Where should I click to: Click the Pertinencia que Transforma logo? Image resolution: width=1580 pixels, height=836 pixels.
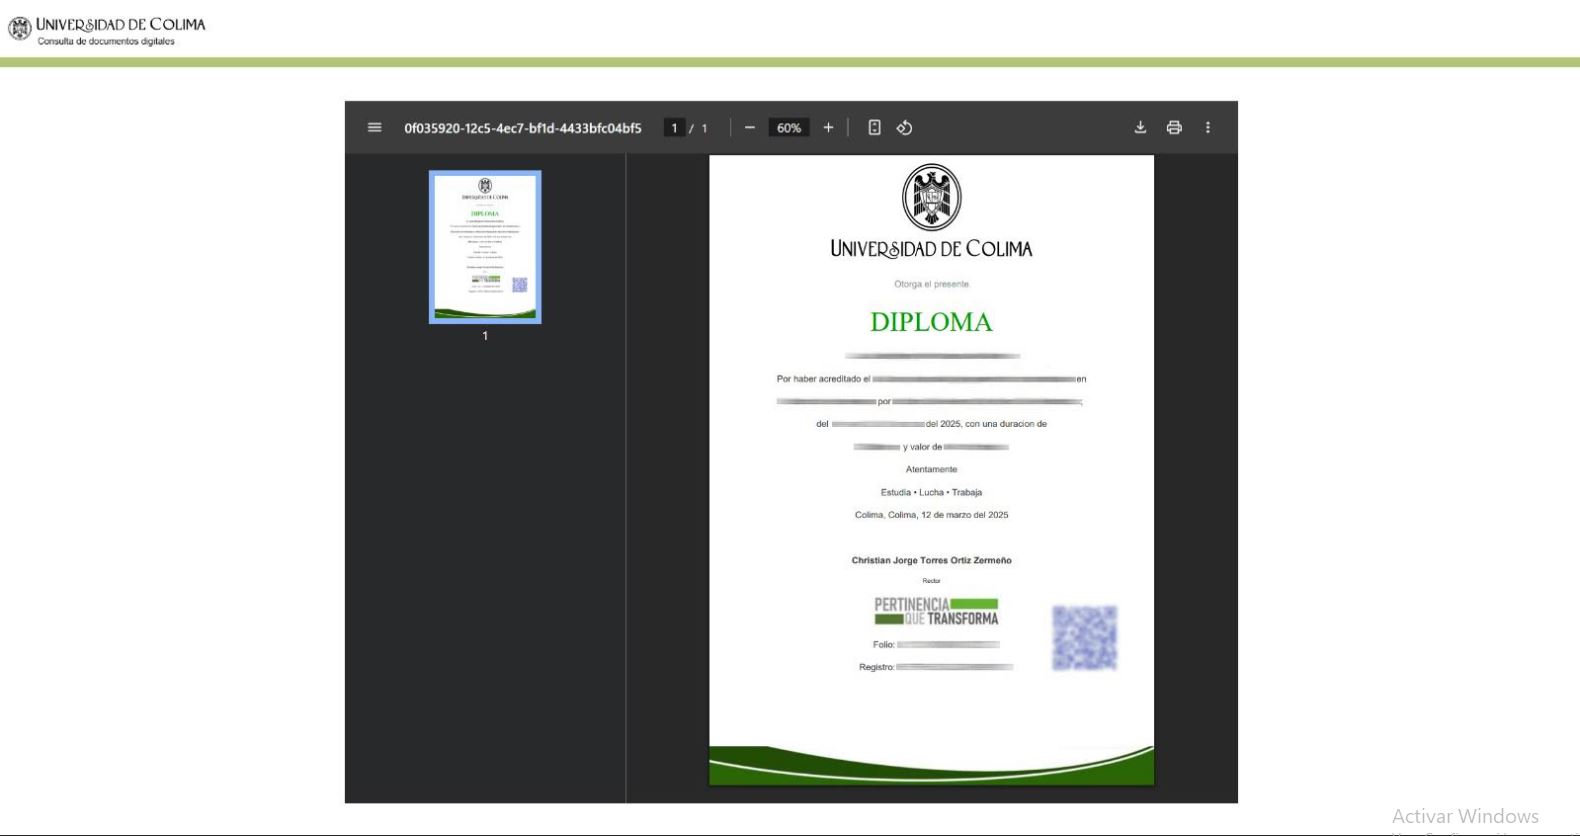936,611
